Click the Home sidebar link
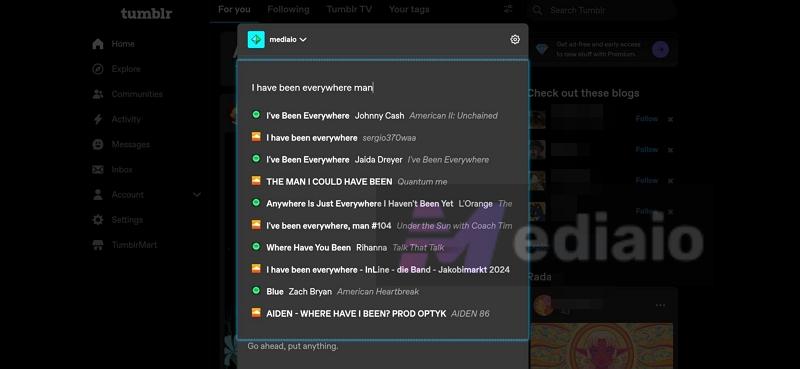The width and height of the screenshot is (800, 369). (123, 44)
